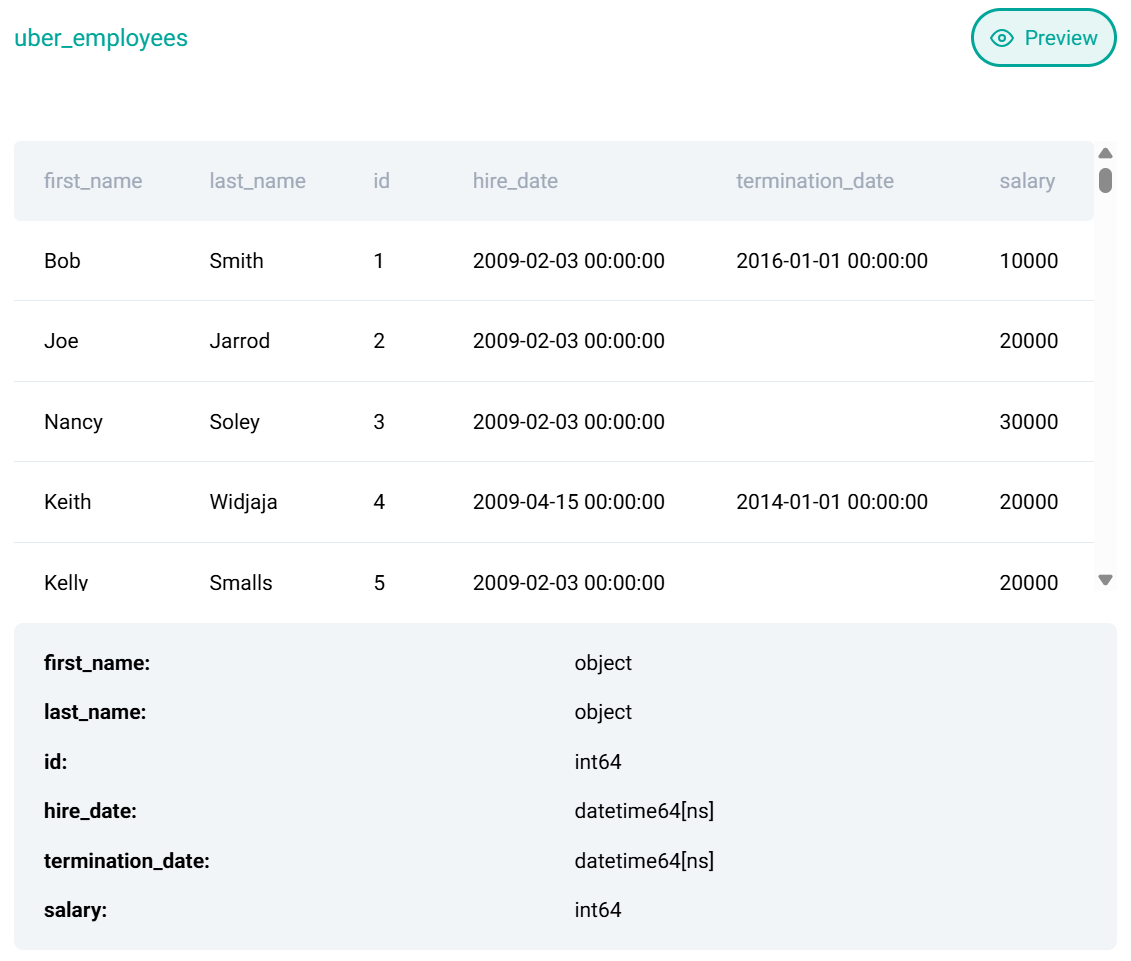Click Bob's termination date 2016-01-01
Screen dimensions: 1131x961
pyautogui.click(x=832, y=260)
